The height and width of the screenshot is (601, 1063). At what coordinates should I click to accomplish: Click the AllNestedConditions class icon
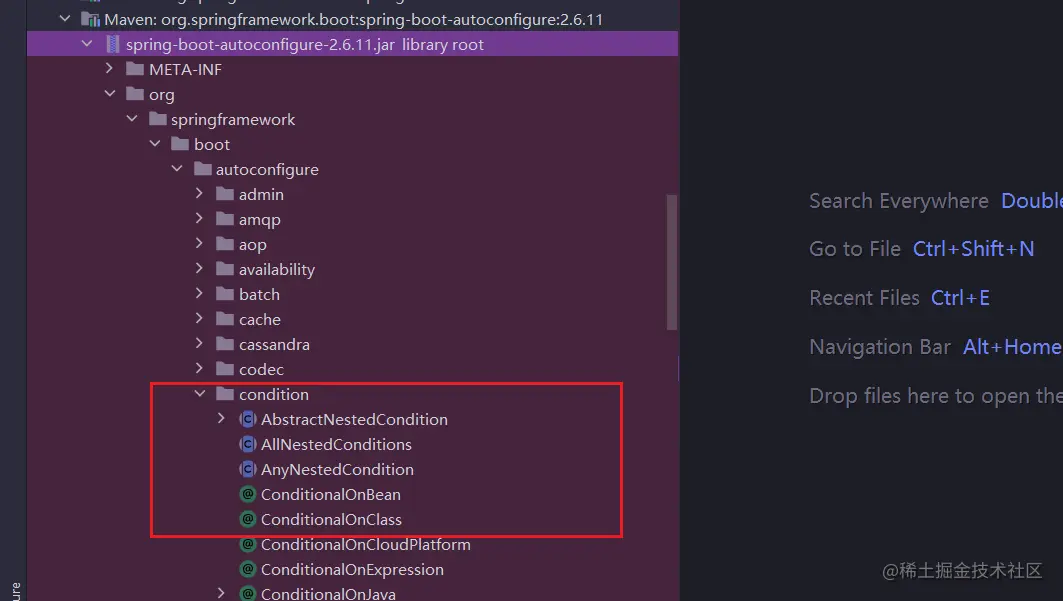tap(247, 444)
